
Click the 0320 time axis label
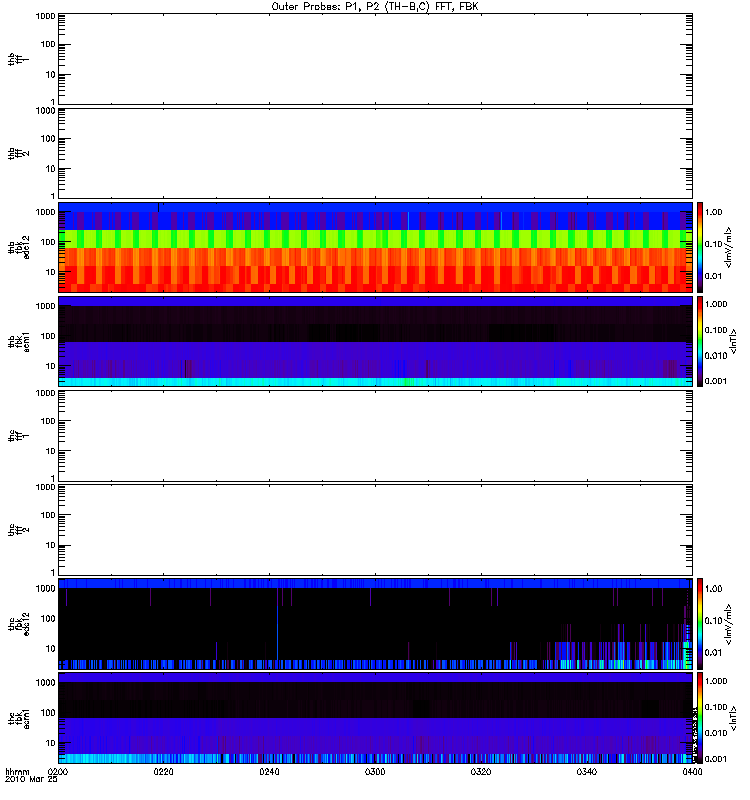[481, 772]
